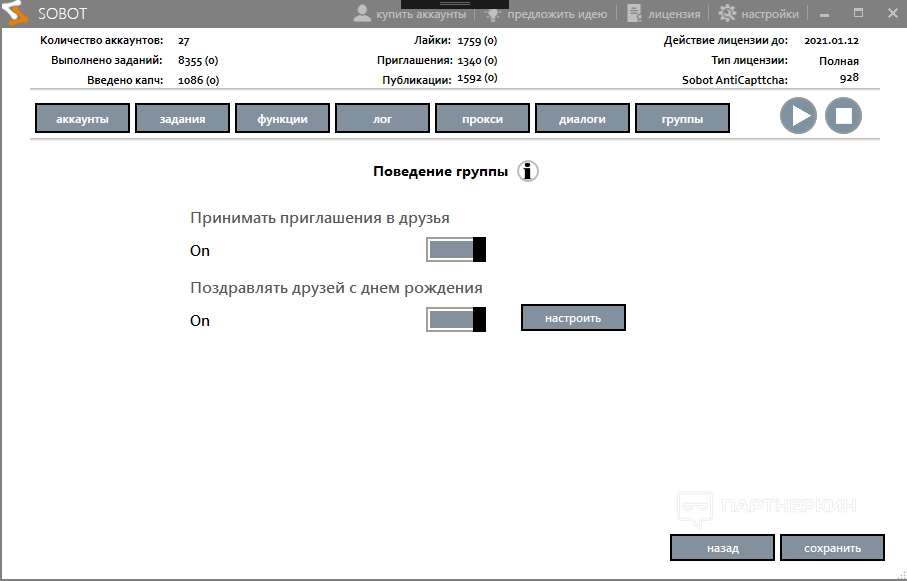Viewport: 907px width, 581px height.
Task: Switch to the аккаунты tab
Action: (82, 119)
